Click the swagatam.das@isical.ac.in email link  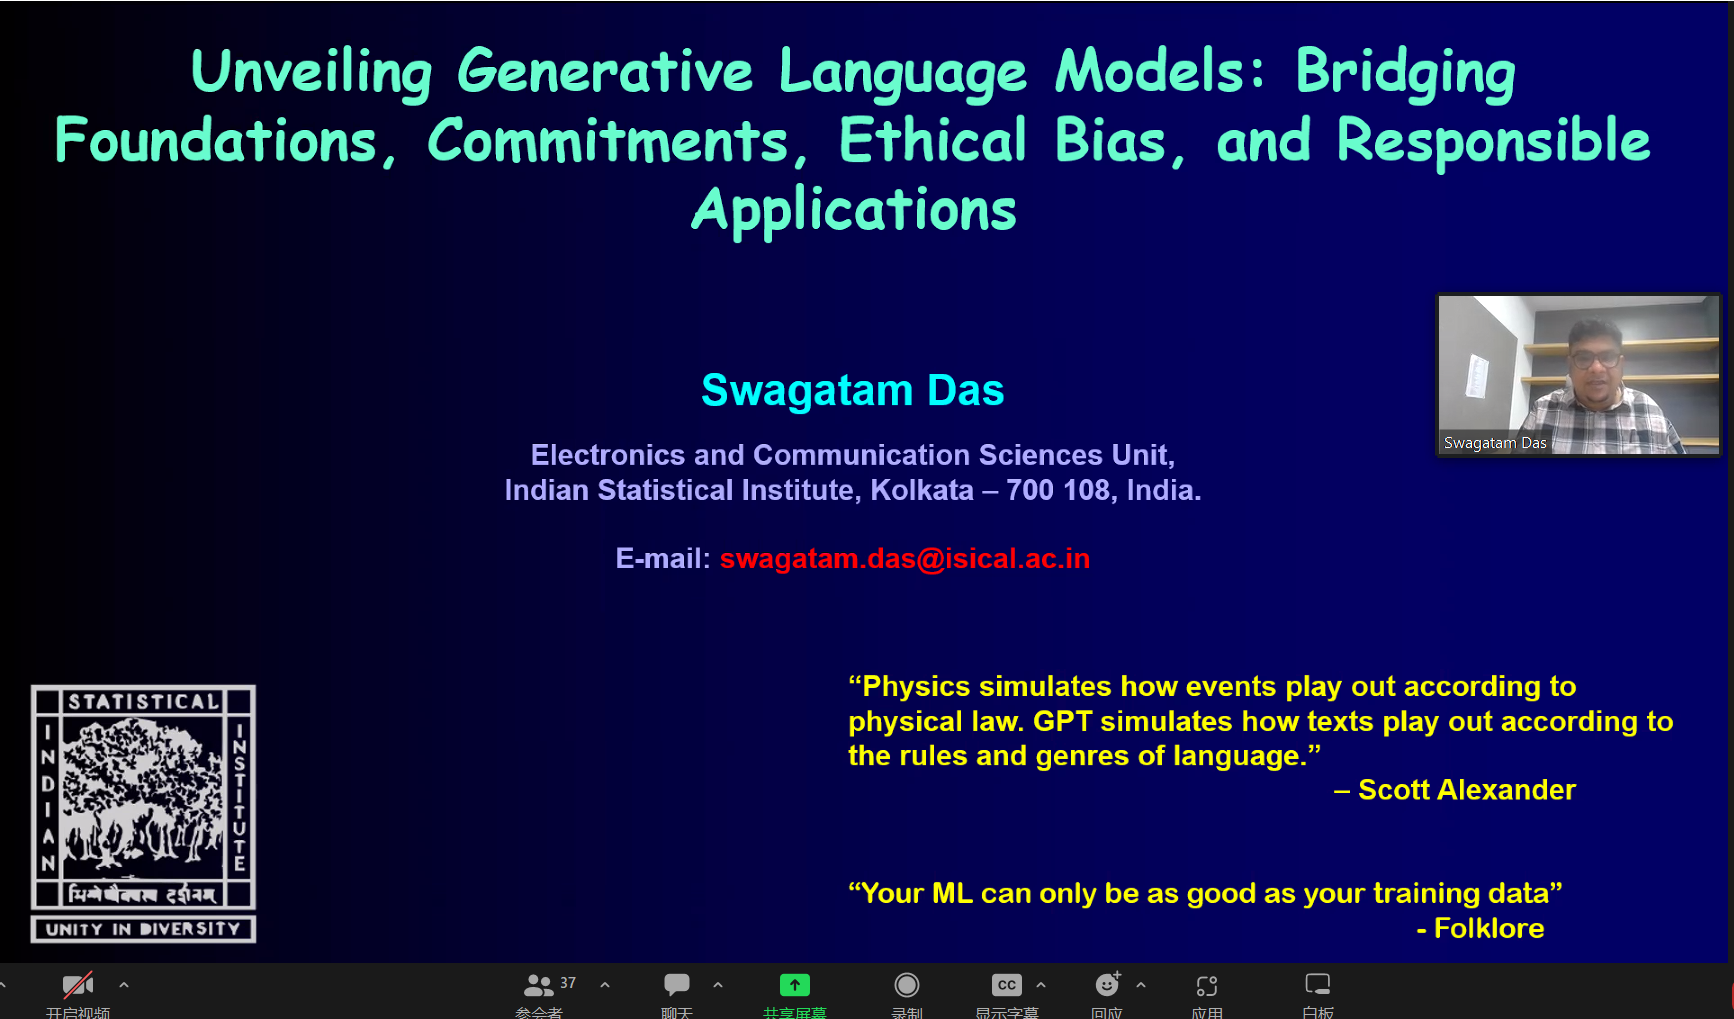904,558
